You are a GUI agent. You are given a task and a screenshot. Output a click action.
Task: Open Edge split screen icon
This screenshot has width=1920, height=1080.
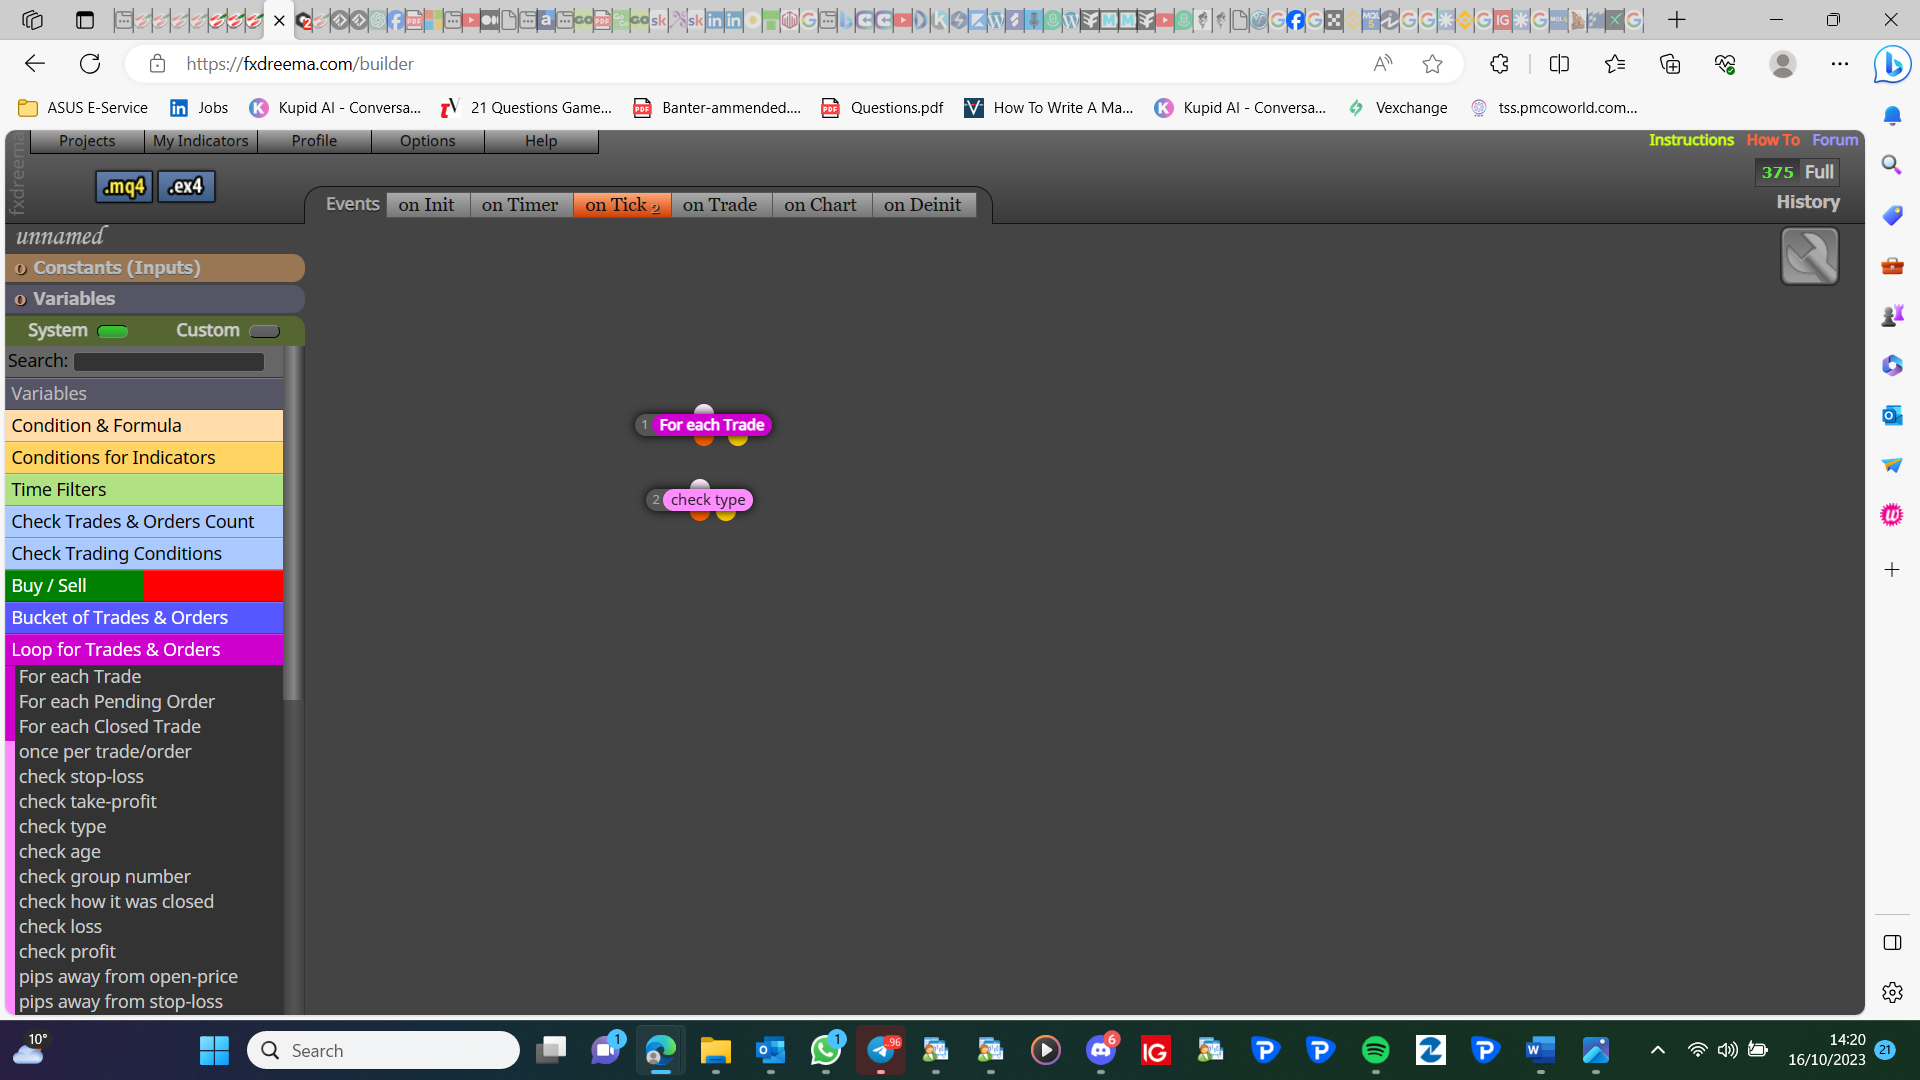tap(1559, 64)
